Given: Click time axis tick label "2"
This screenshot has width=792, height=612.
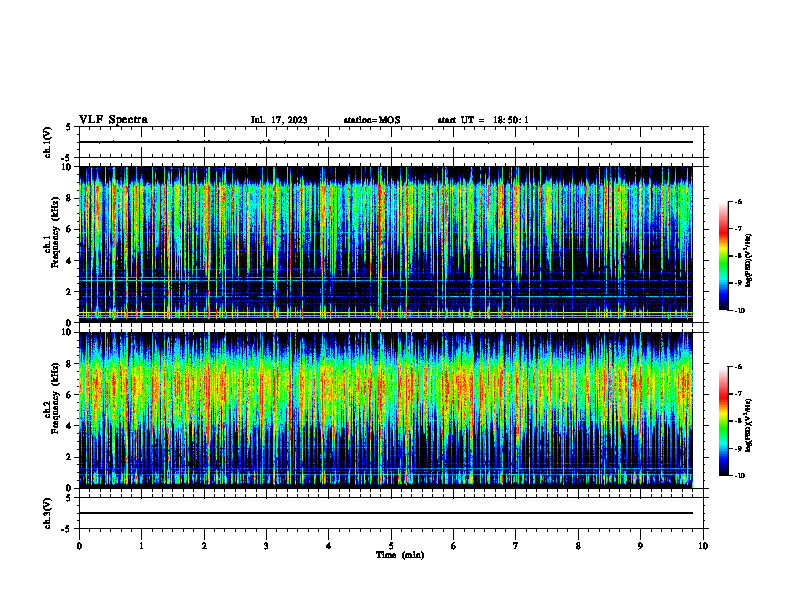Looking at the screenshot, I should pos(204,546).
